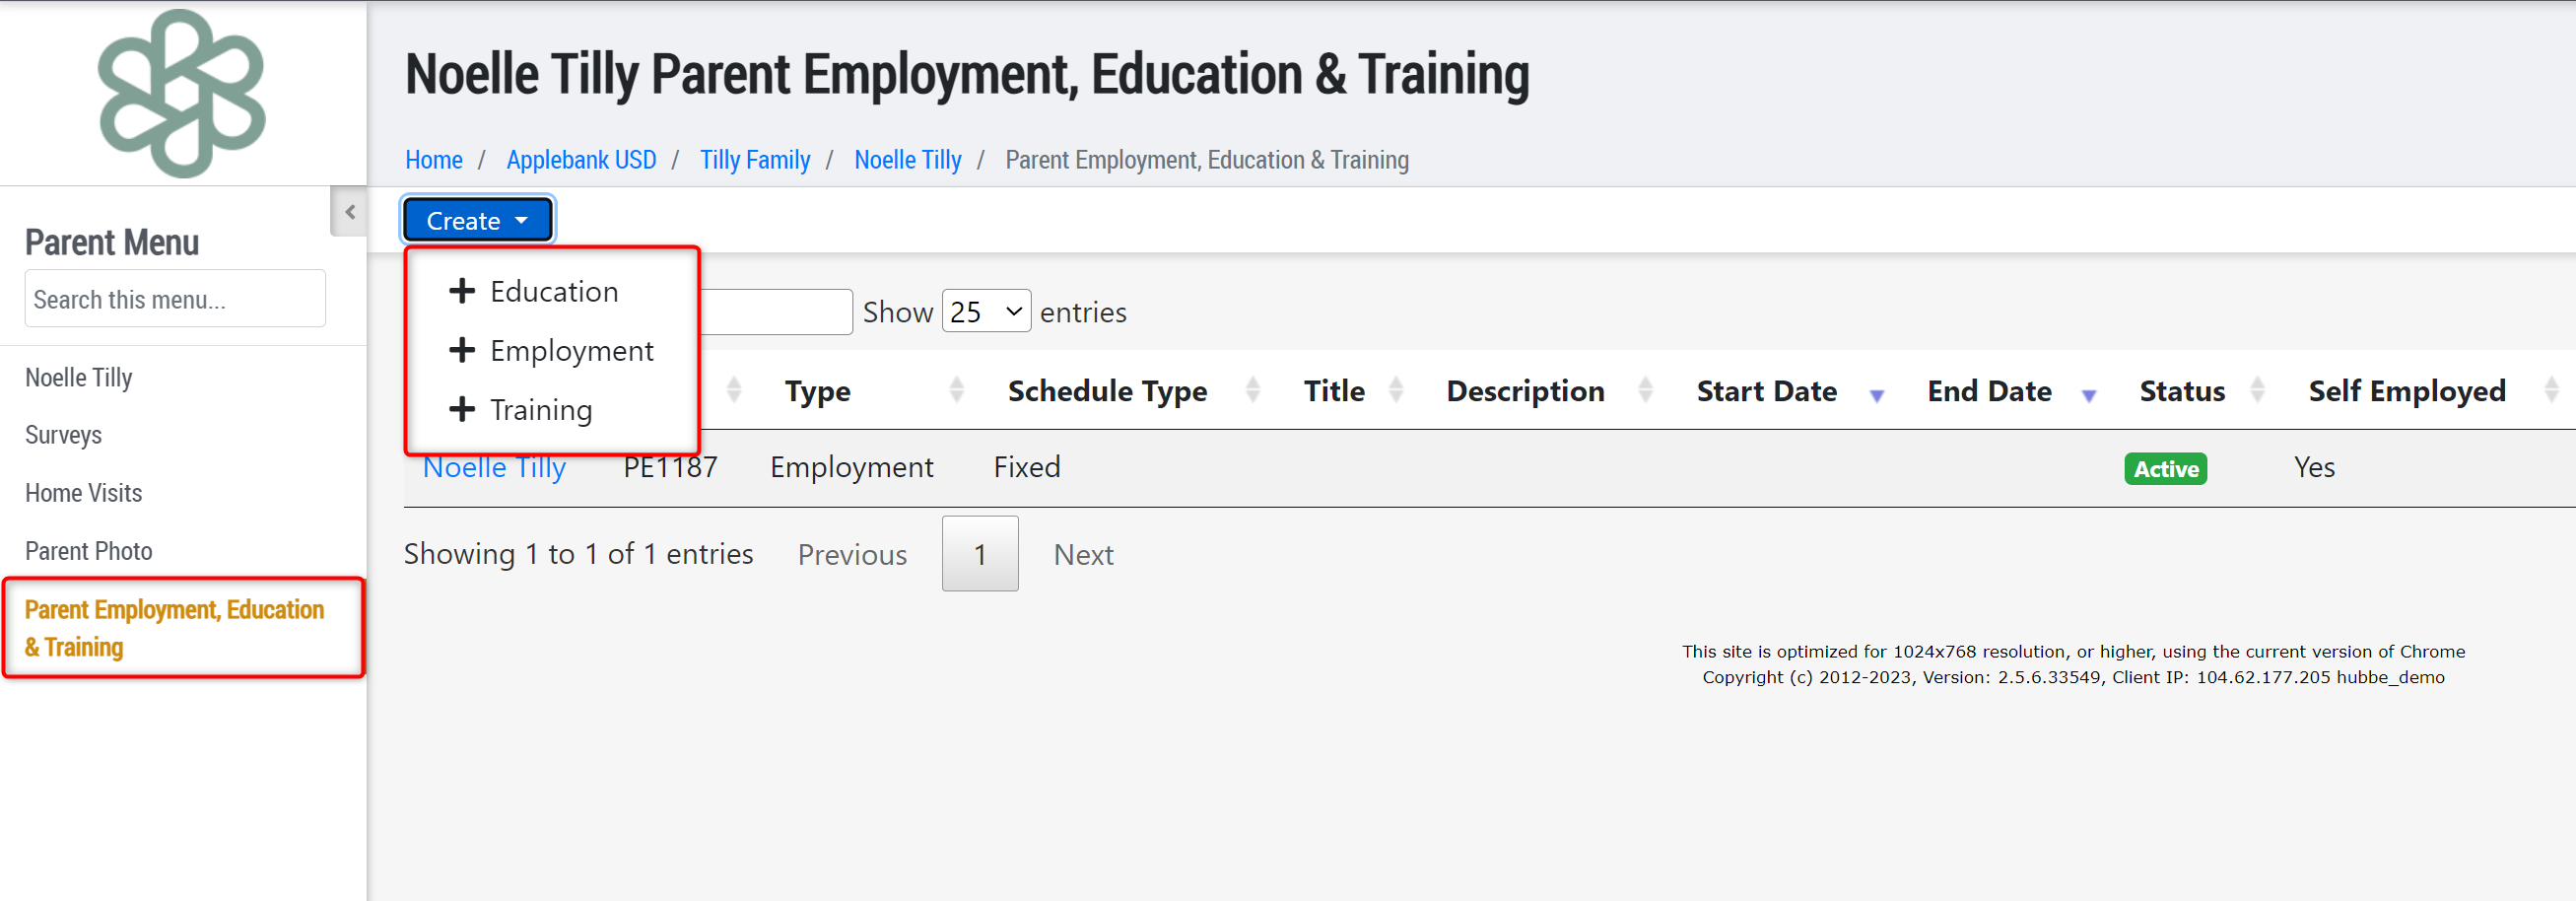
Task: Select Parent Employment, Education & Training menu item
Action: click(x=174, y=628)
